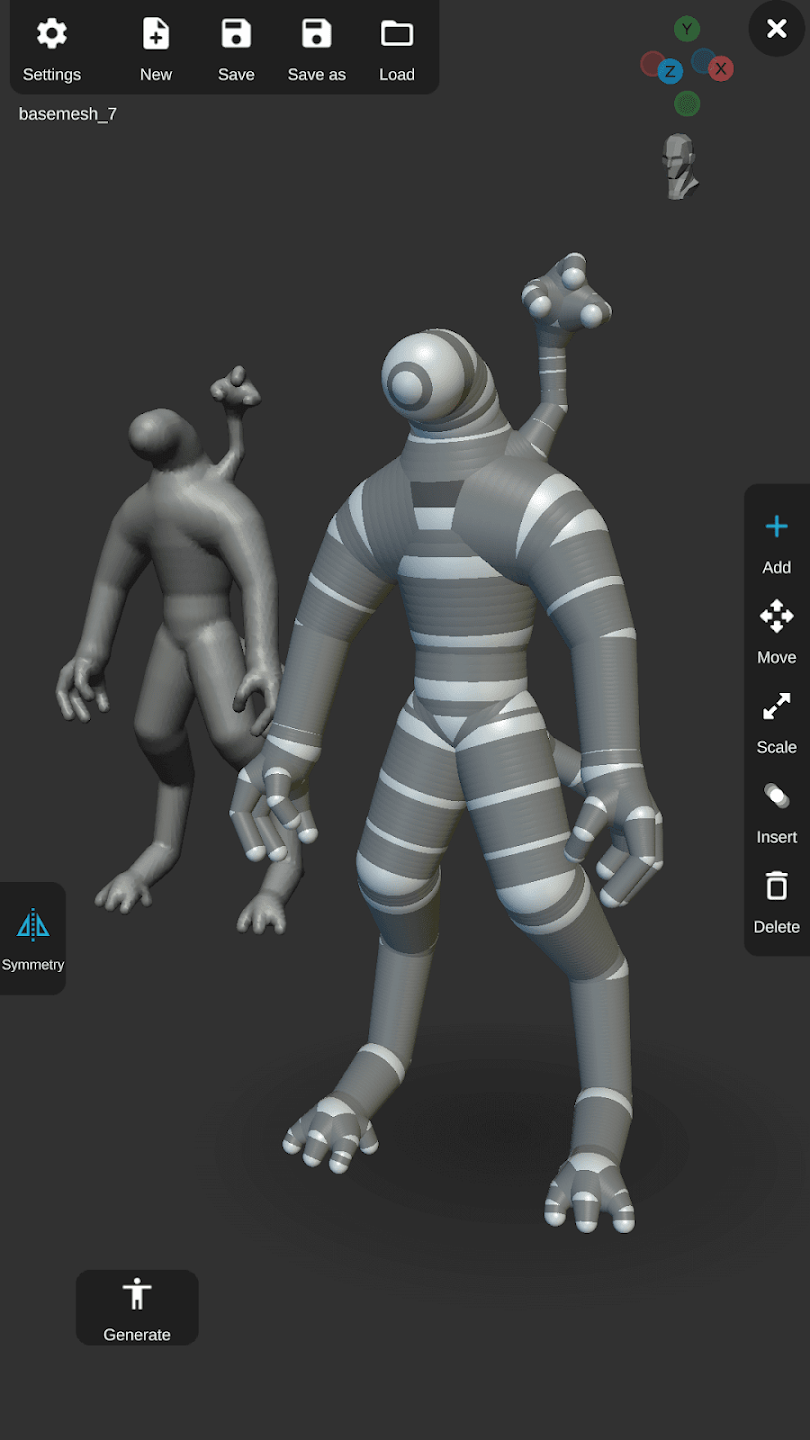Toggle Symmetry mode
This screenshot has height=1440, width=810.
point(33,938)
